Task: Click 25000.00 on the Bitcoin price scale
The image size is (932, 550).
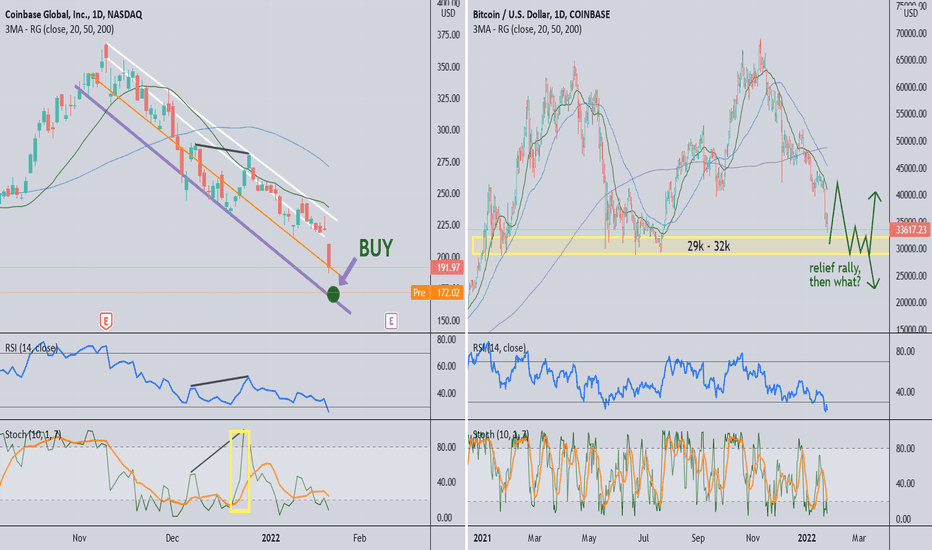Action: click(911, 275)
